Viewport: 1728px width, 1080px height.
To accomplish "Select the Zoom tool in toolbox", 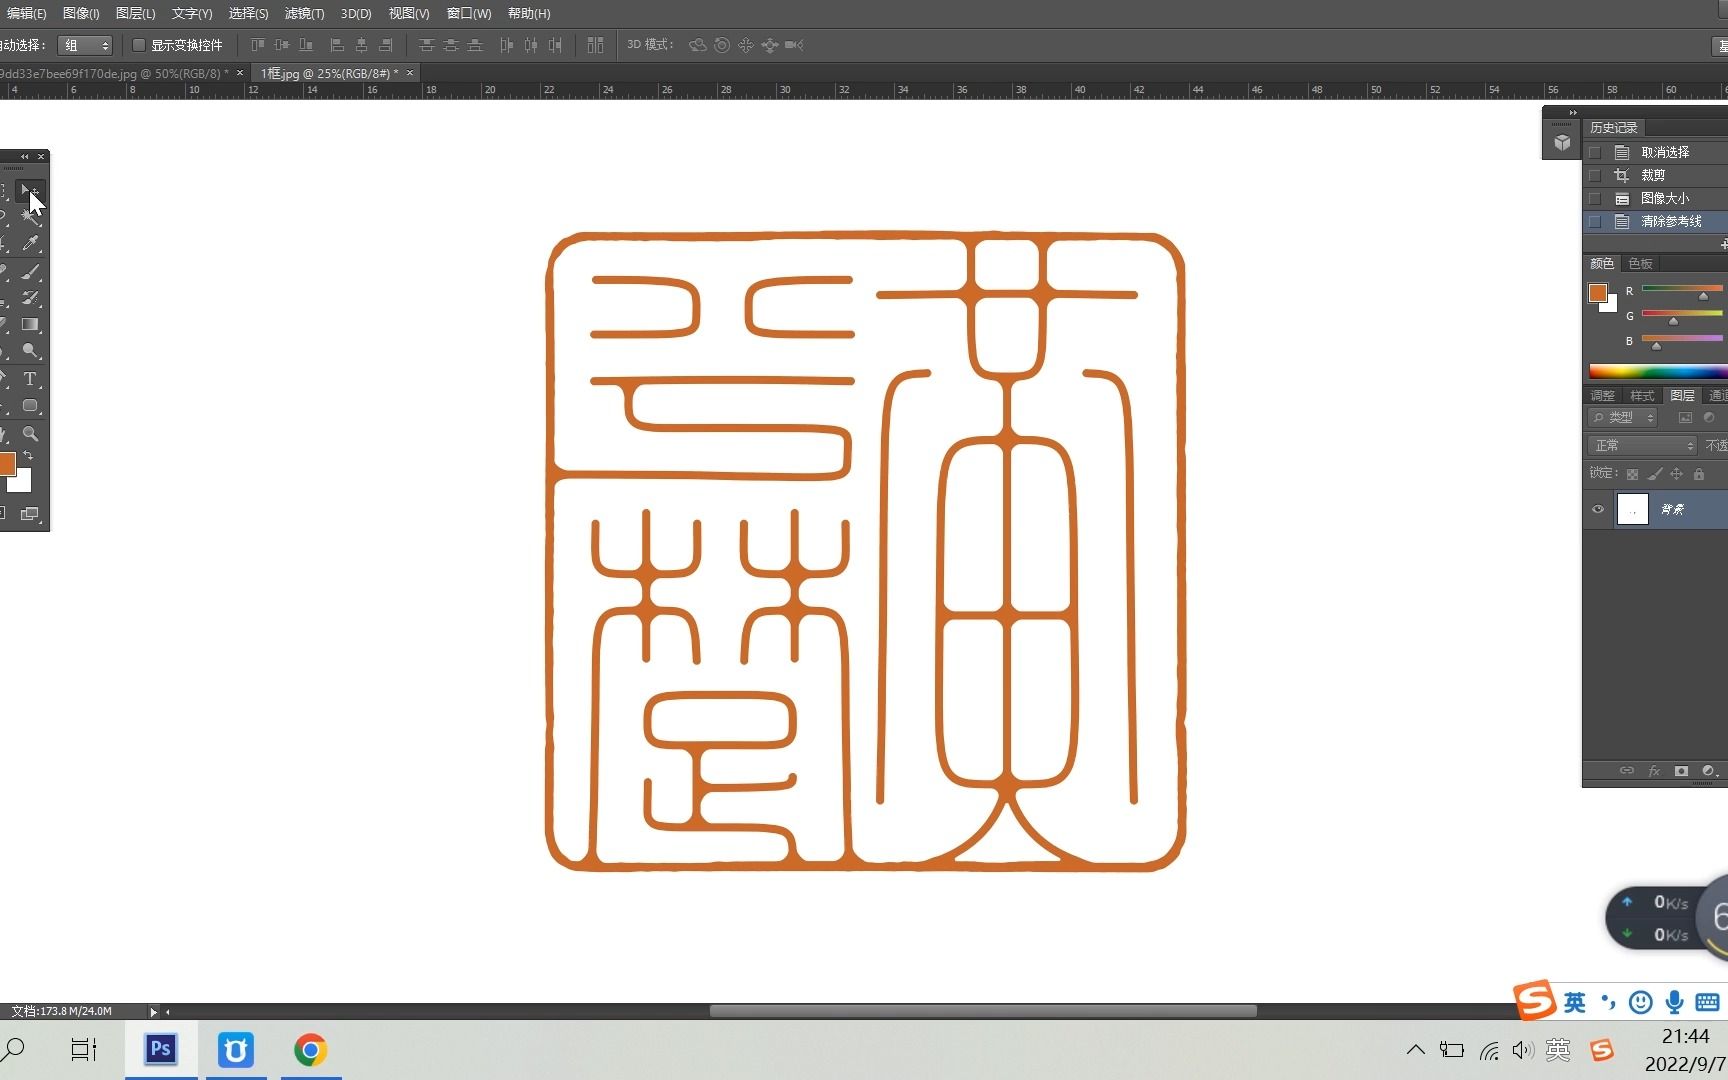I will pyautogui.click(x=31, y=434).
